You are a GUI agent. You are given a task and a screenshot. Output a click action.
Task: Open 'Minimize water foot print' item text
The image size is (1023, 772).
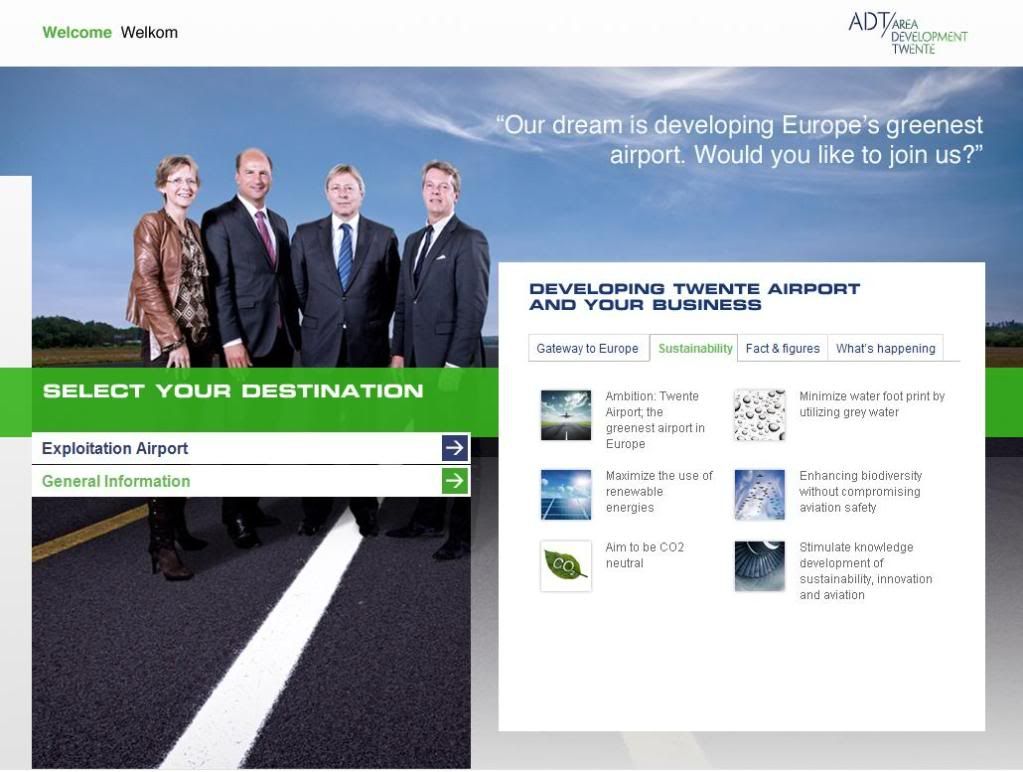871,404
